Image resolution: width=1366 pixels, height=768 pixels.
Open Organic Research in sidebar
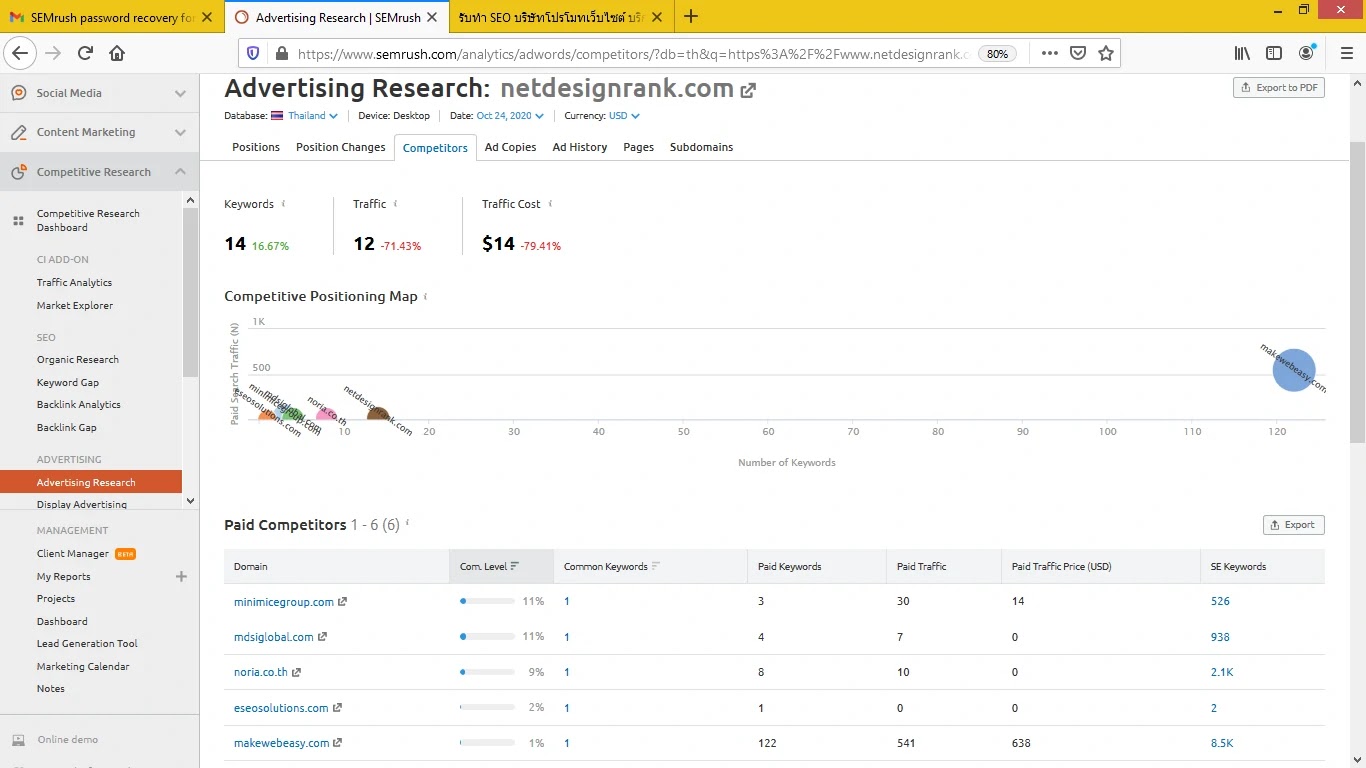[x=78, y=360]
